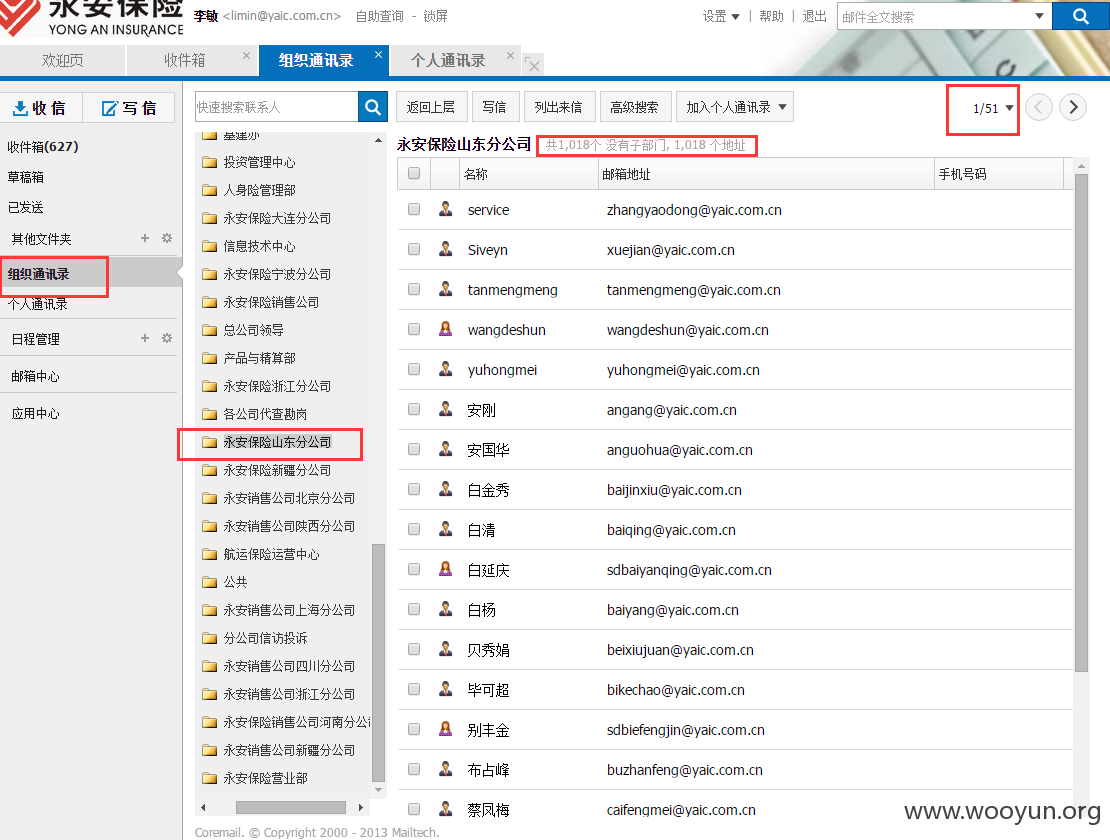Toggle select-all checkbox in table header

[x=414, y=173]
